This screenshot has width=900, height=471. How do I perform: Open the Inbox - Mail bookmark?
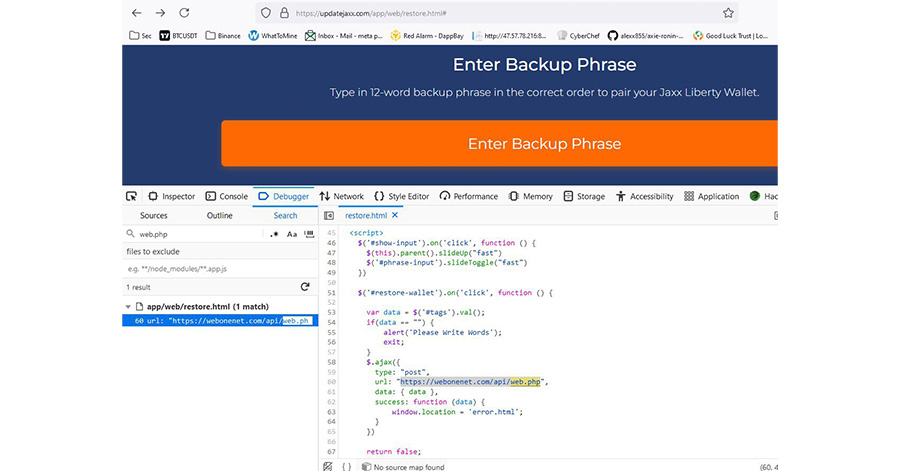click(343, 36)
